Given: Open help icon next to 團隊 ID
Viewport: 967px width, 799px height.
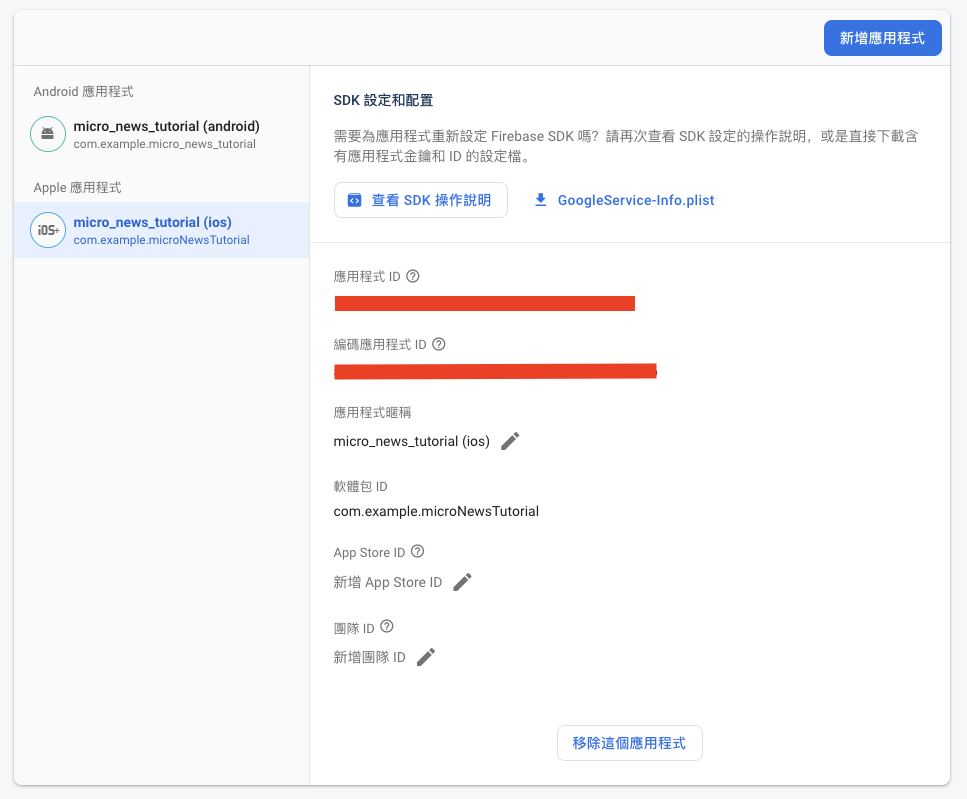Looking at the screenshot, I should tap(387, 626).
